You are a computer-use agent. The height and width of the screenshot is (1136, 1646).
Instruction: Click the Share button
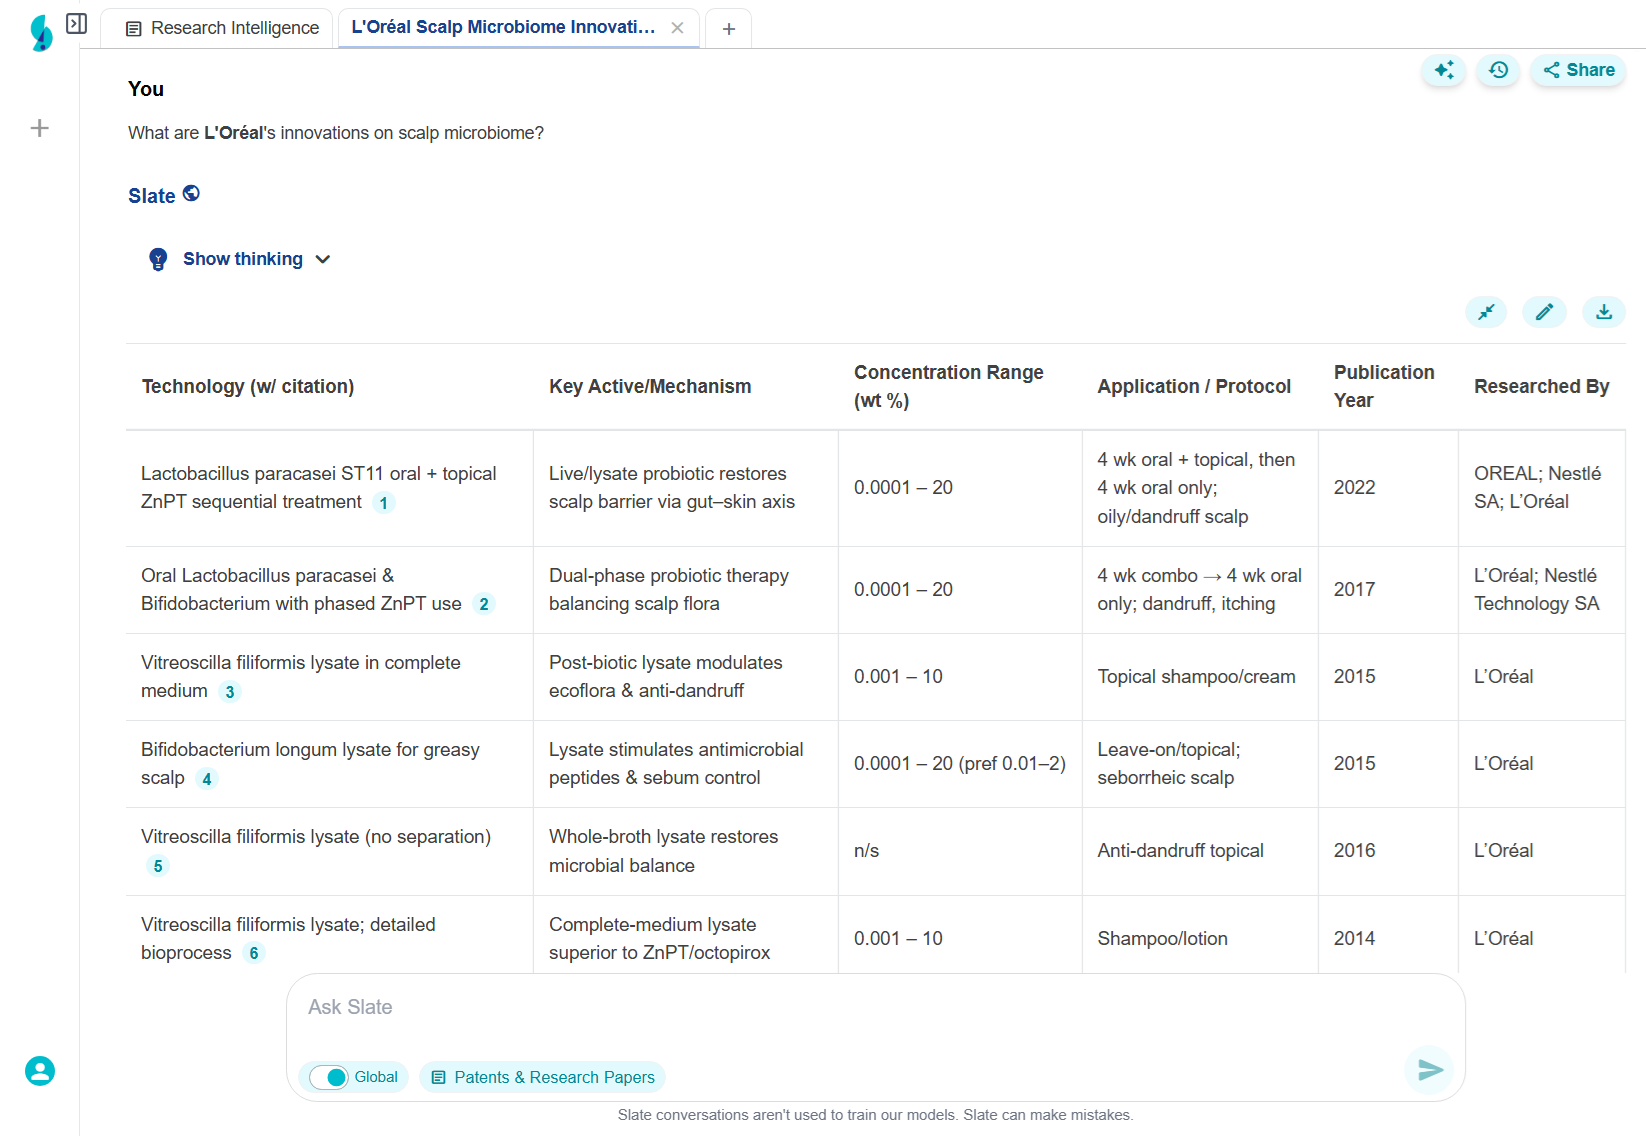(x=1578, y=70)
